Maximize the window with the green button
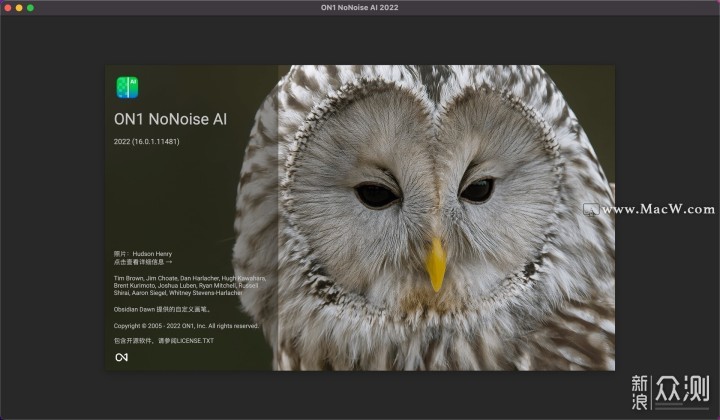This screenshot has width=720, height=420. pyautogui.click(x=30, y=8)
